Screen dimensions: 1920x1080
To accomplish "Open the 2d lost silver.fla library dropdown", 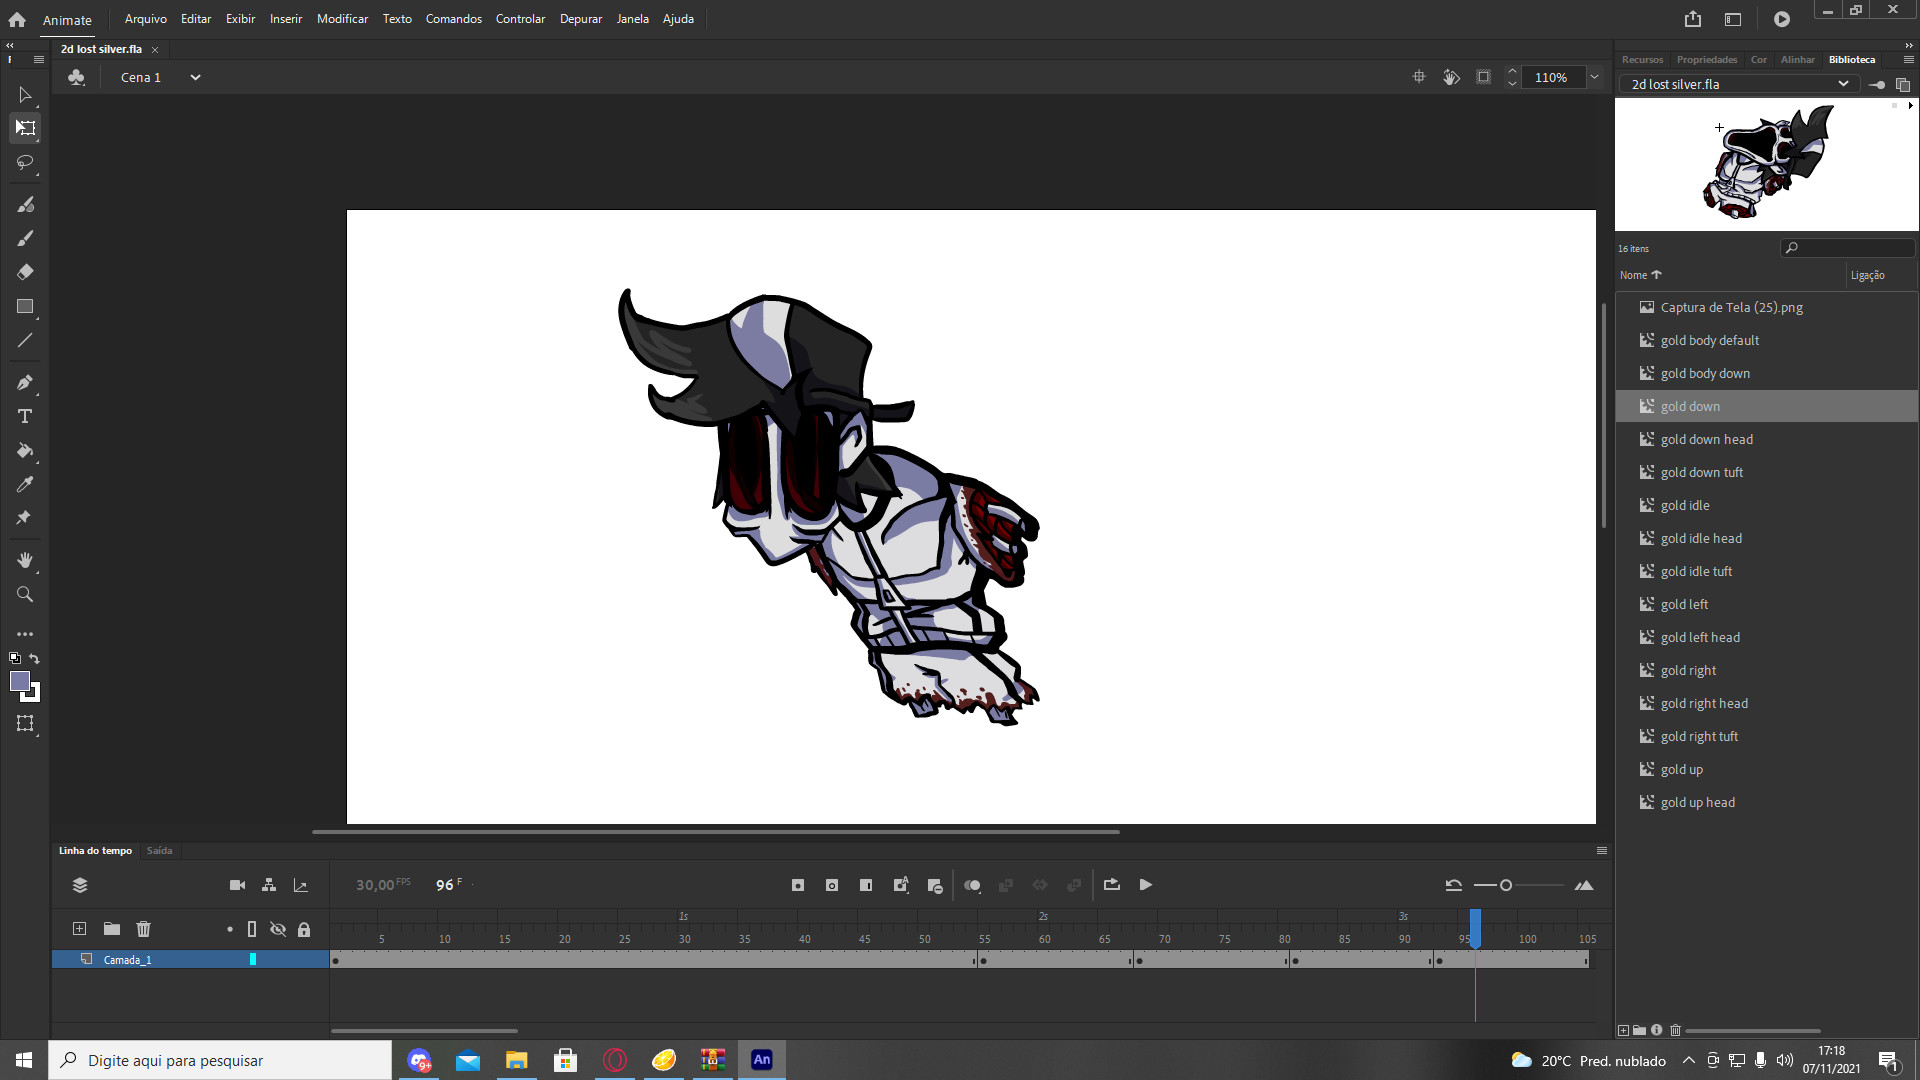I will click(x=1842, y=84).
